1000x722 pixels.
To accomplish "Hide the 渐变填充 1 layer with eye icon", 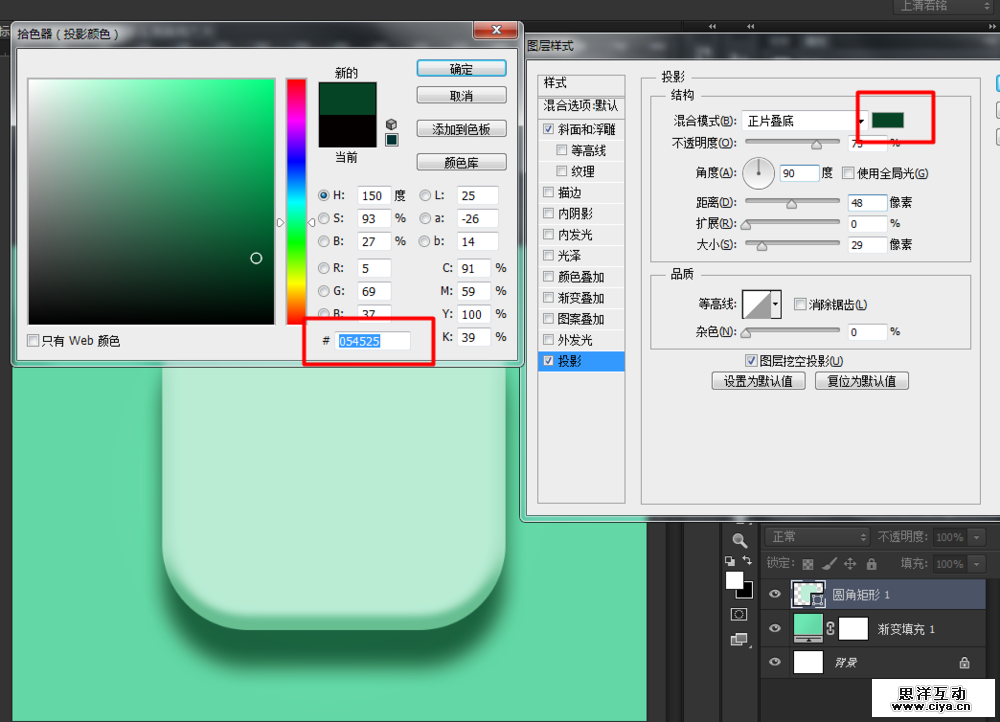I will [x=775, y=628].
